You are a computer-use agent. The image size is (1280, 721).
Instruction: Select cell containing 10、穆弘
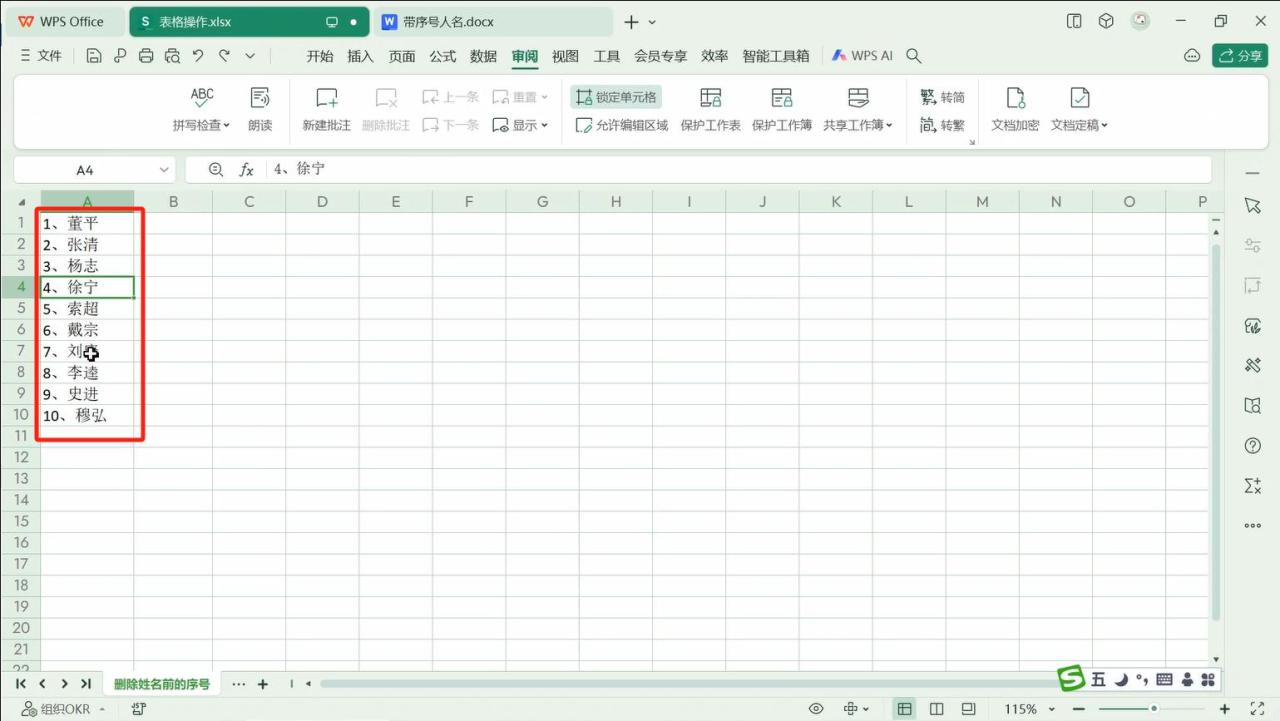(x=87, y=415)
